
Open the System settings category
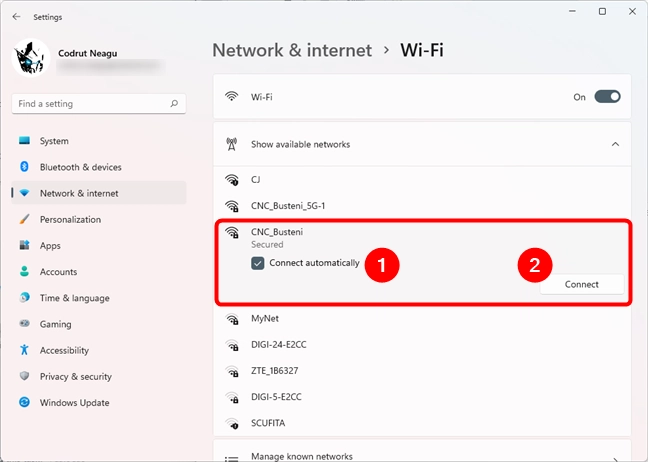(99, 141)
